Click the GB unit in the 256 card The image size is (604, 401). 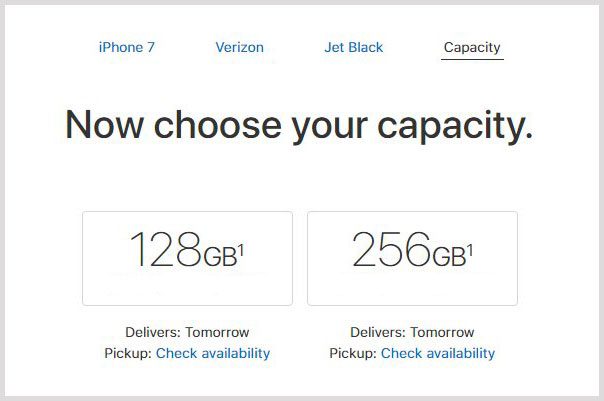coord(447,256)
